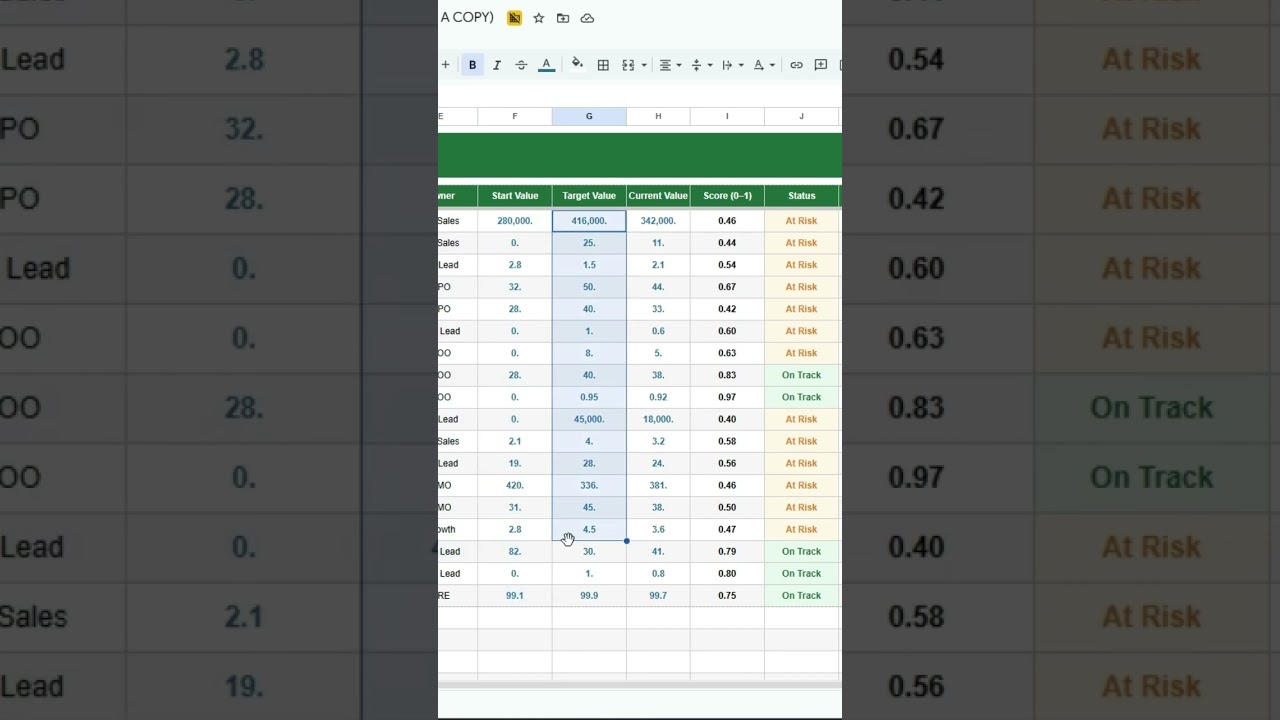Select current value cell 0.92
Viewport: 1280px width, 720px height.
tap(658, 397)
